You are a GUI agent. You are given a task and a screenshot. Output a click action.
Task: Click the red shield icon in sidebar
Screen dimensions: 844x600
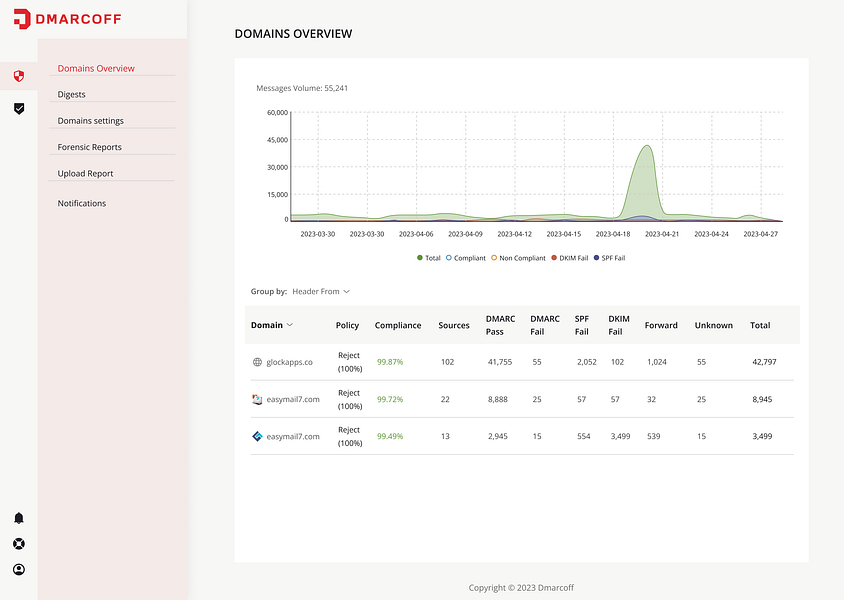pos(18,76)
